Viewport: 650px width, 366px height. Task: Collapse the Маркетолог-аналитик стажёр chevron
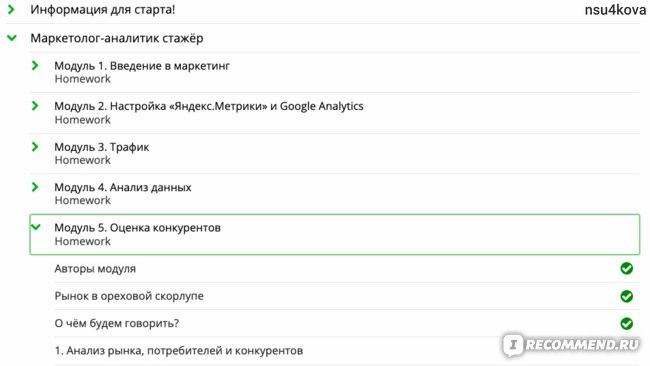(x=12, y=38)
